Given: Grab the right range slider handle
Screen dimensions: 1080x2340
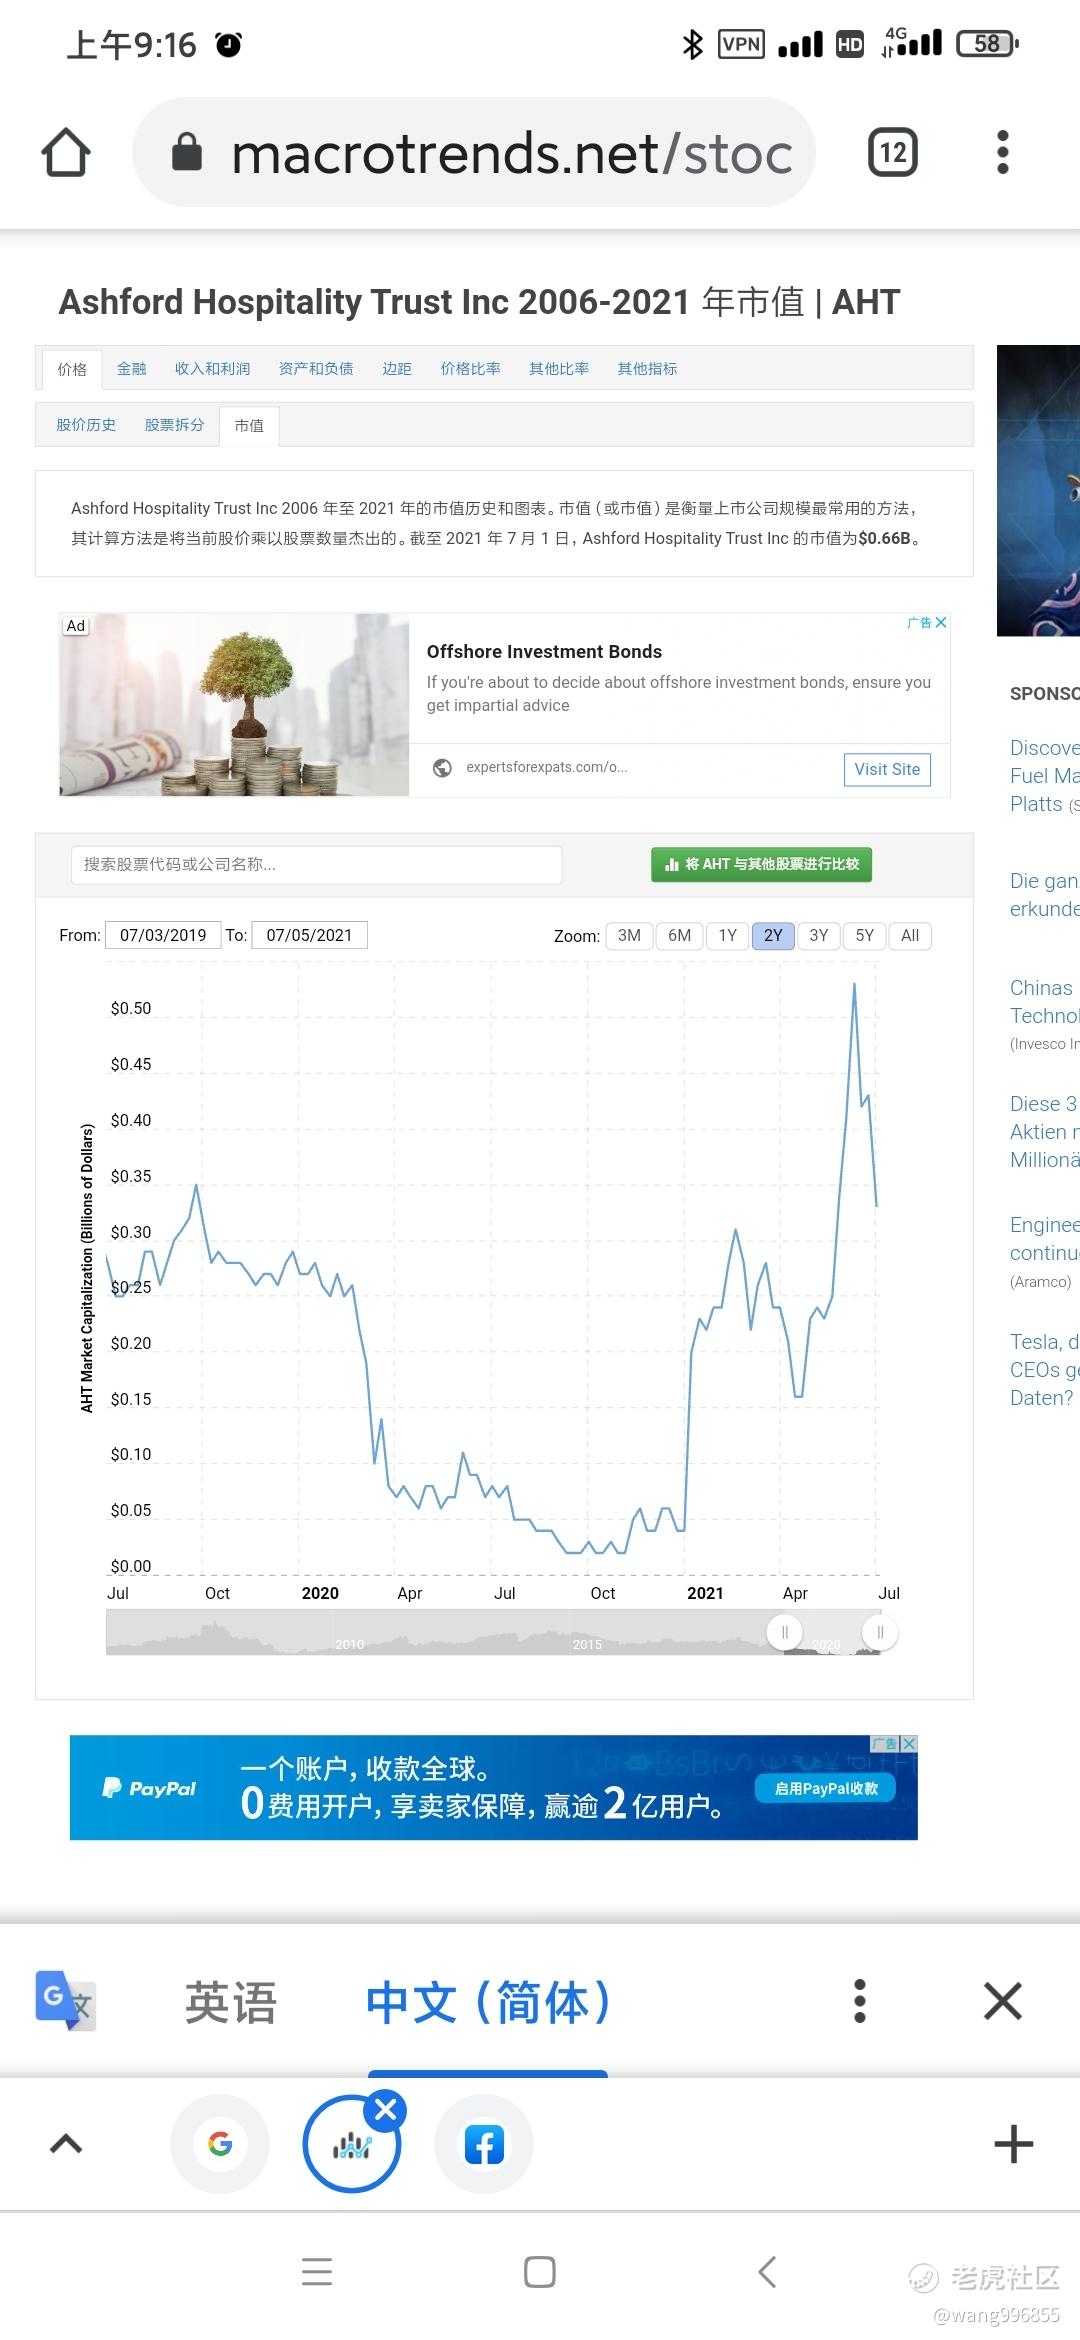Looking at the screenshot, I should pyautogui.click(x=880, y=1632).
